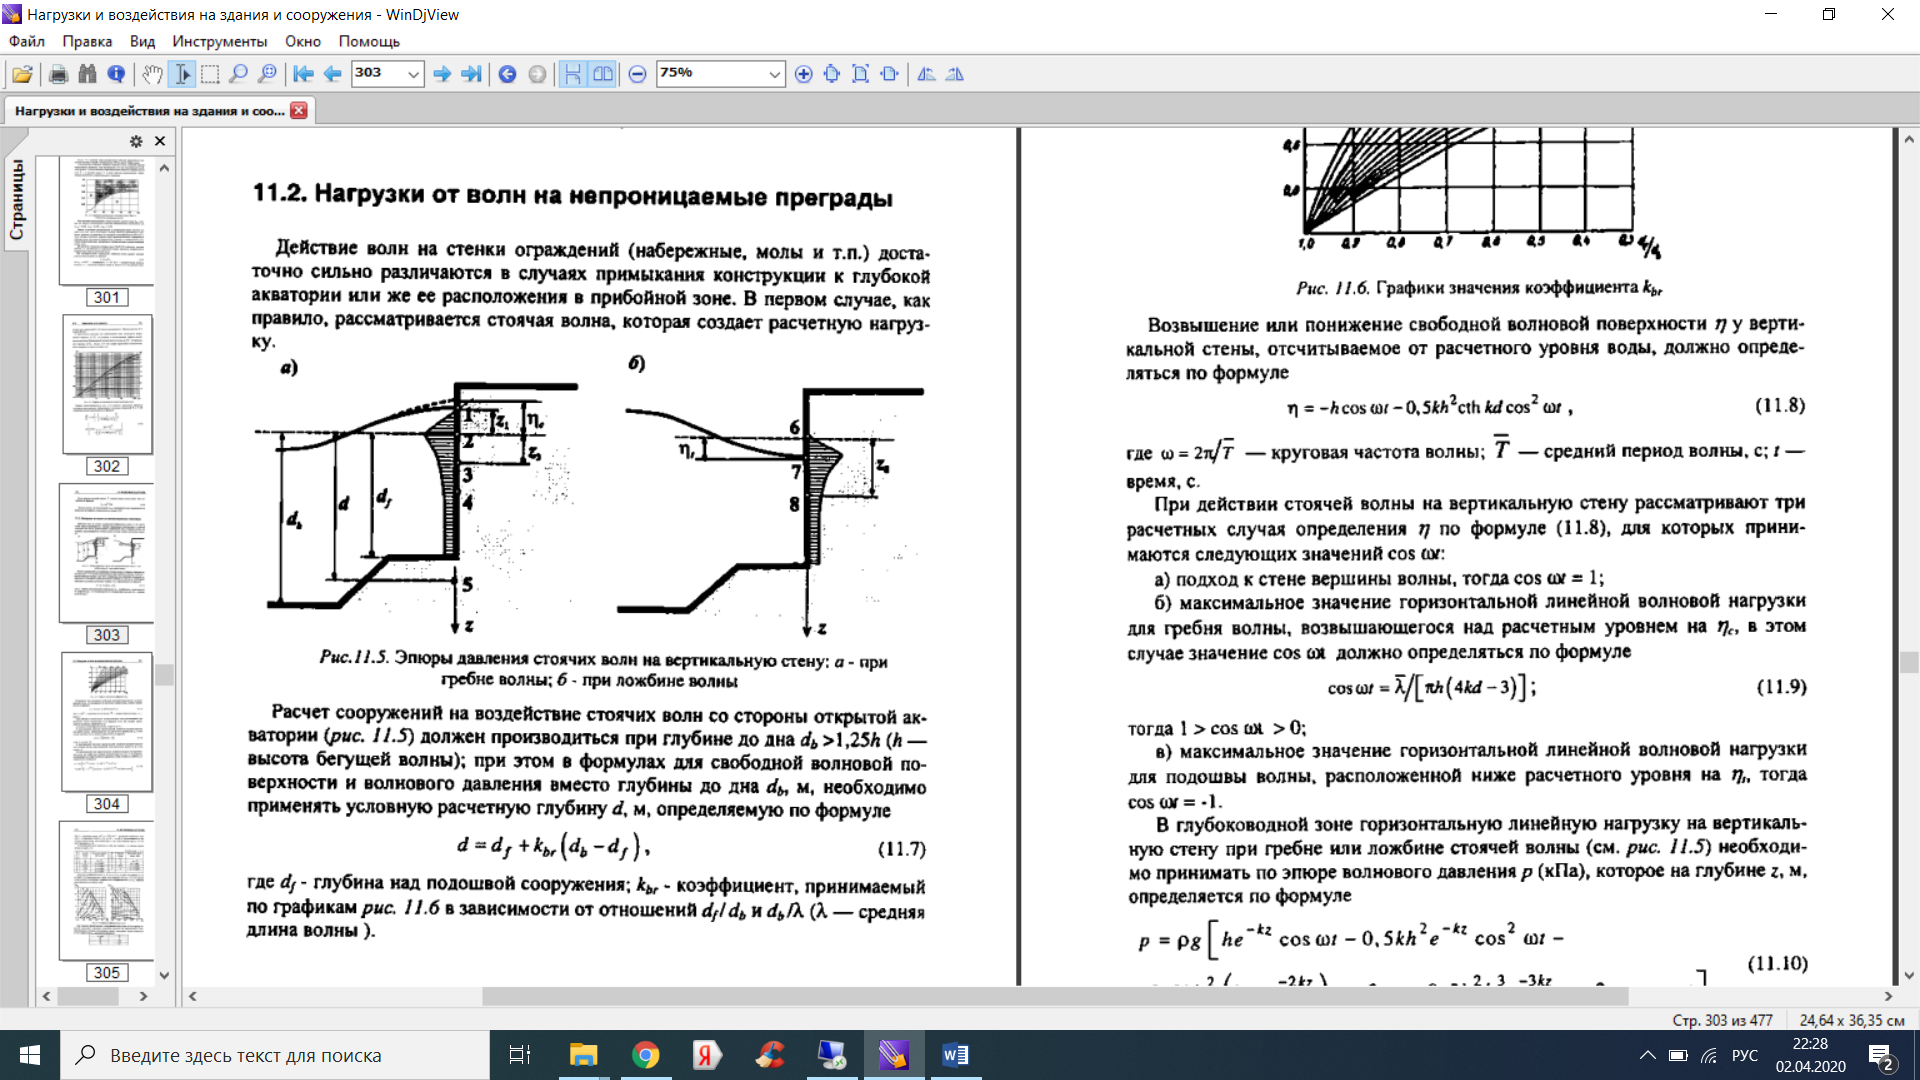
Task: Select the rectangular region selection tool
Action: point(210,74)
